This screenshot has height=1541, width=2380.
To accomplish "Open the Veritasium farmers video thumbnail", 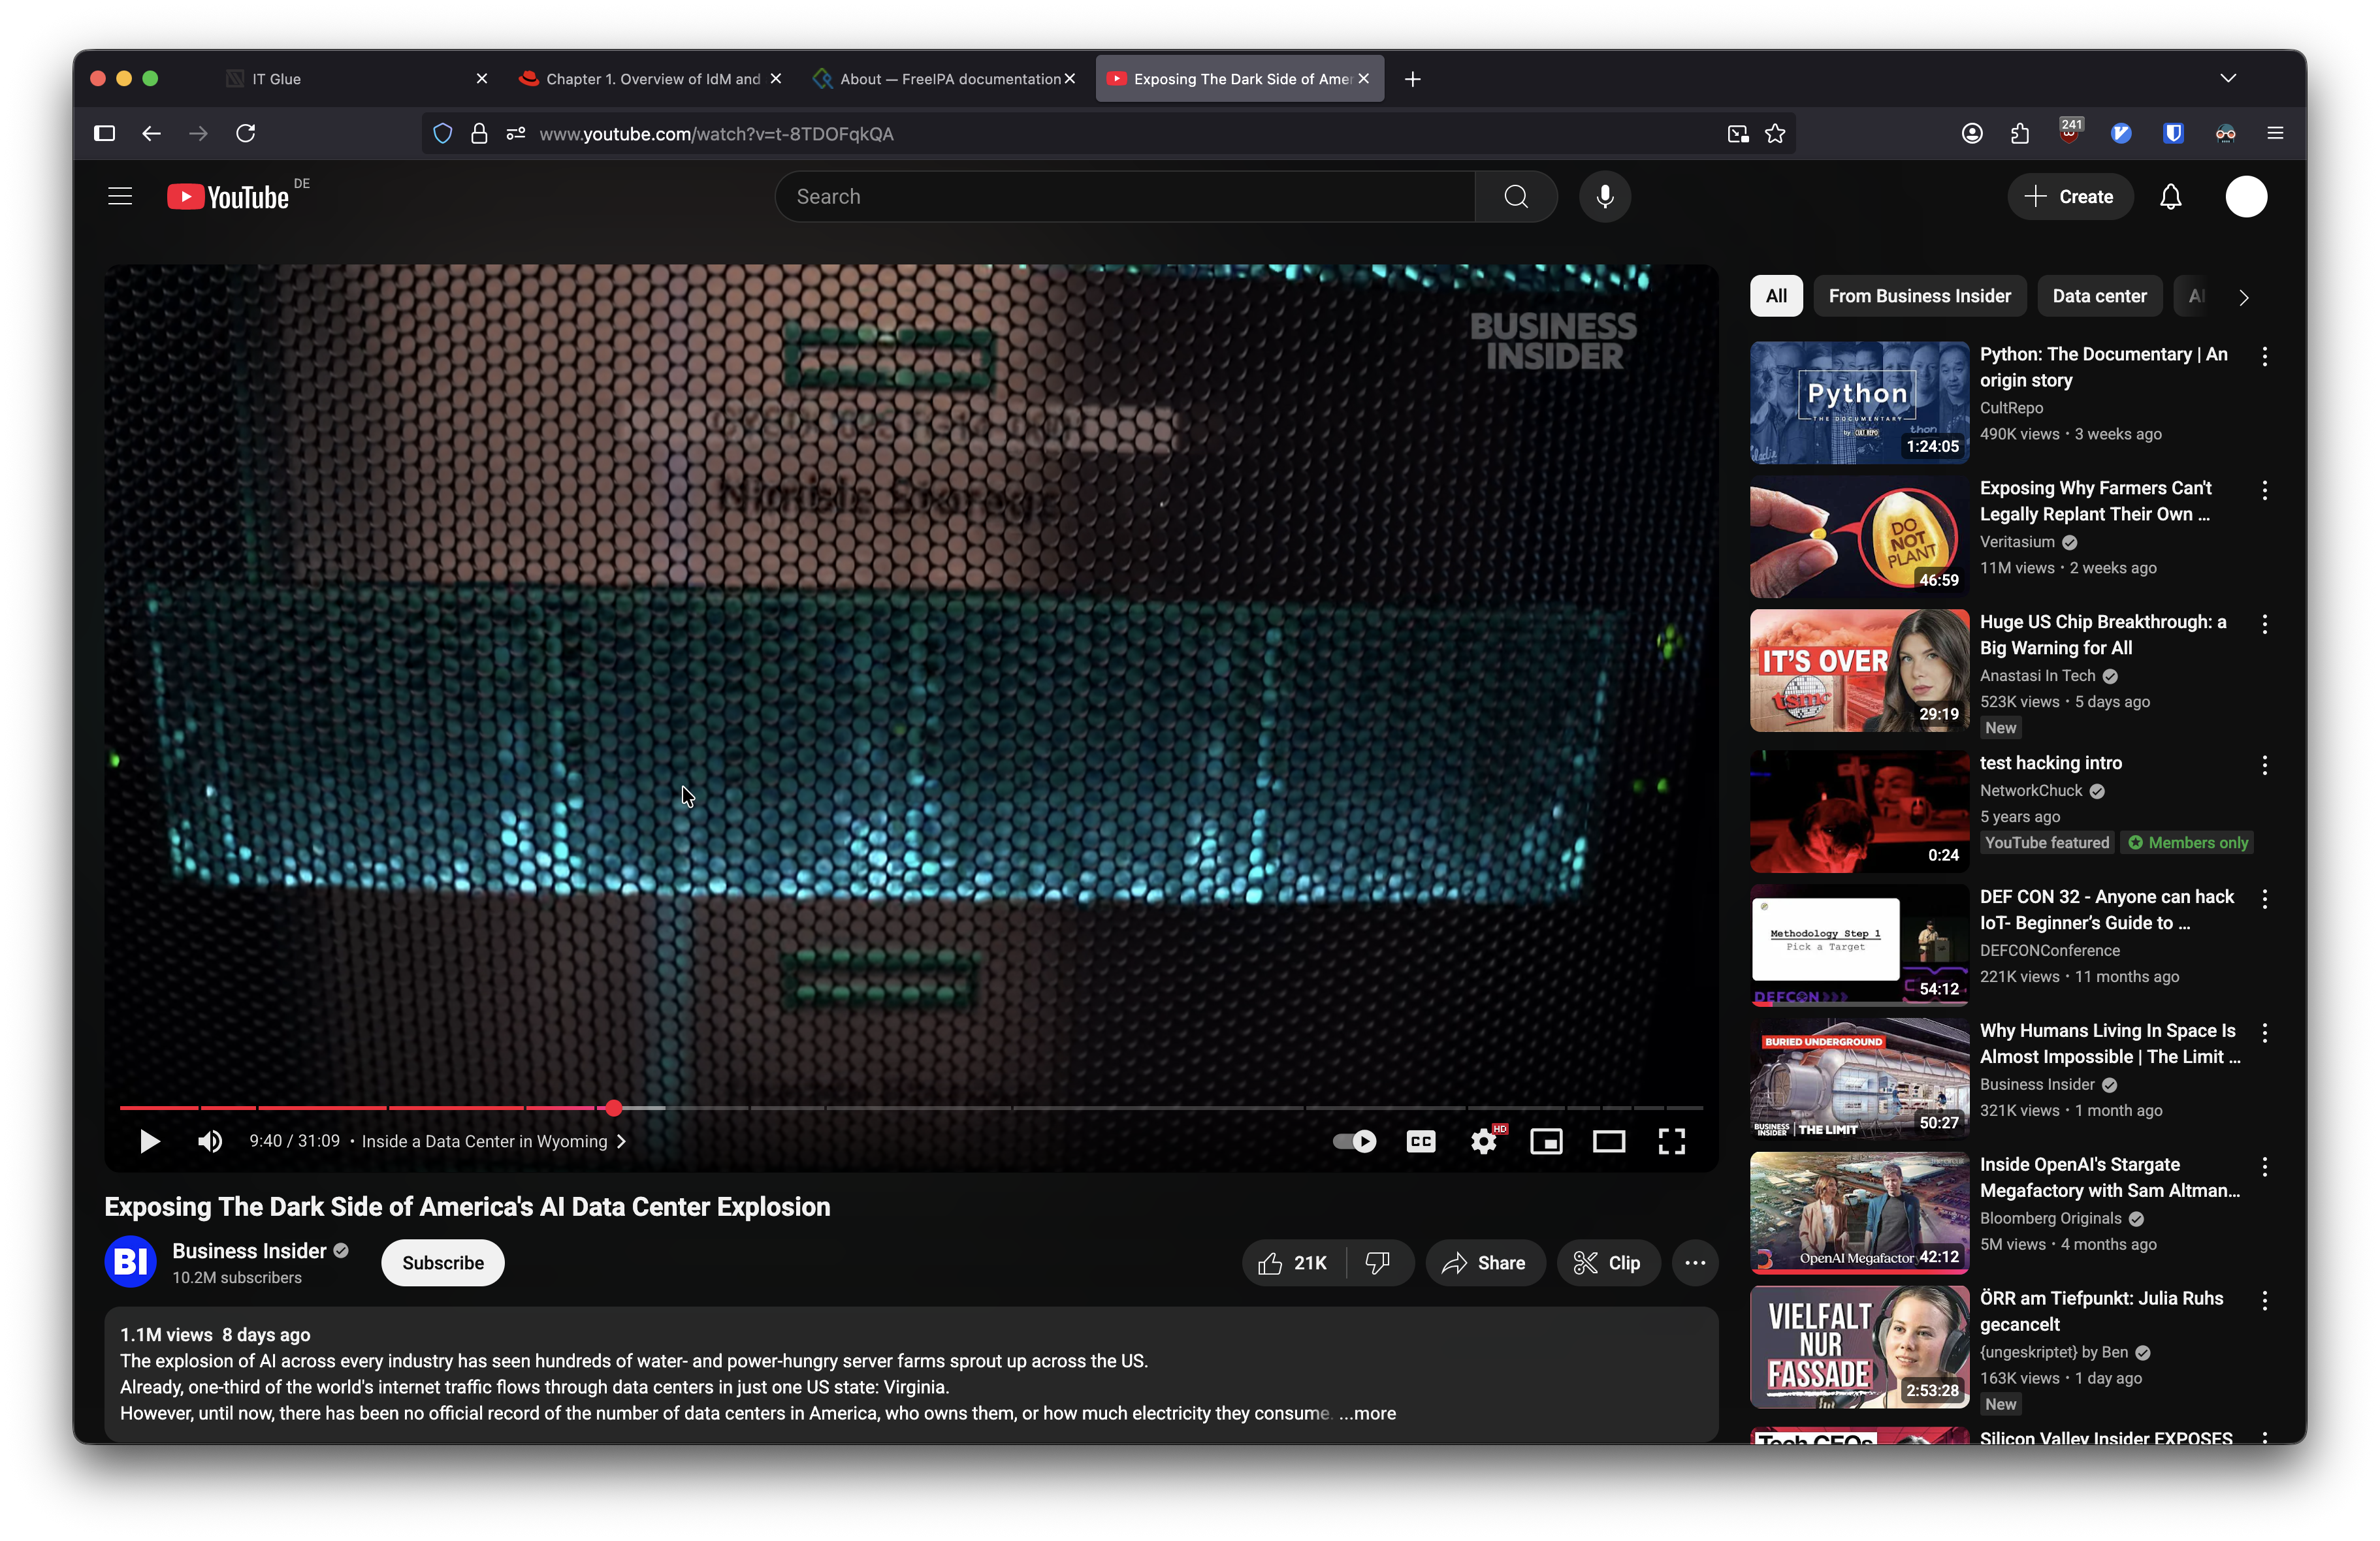I will tap(1858, 537).
